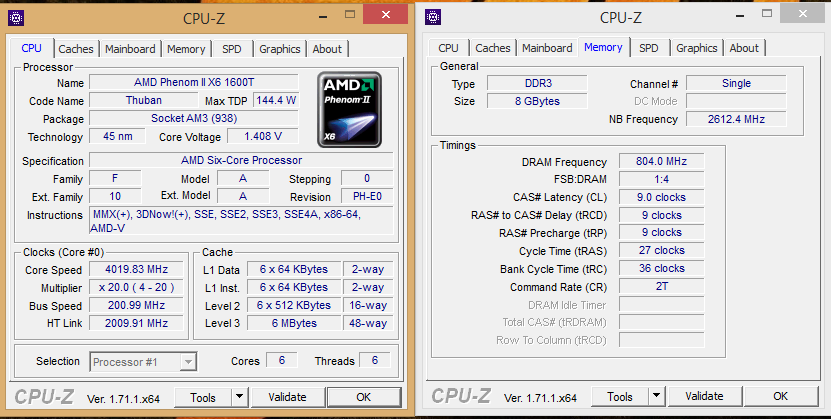Click the 8 GBytes memory size value
The height and width of the screenshot is (419, 831).
point(537,102)
